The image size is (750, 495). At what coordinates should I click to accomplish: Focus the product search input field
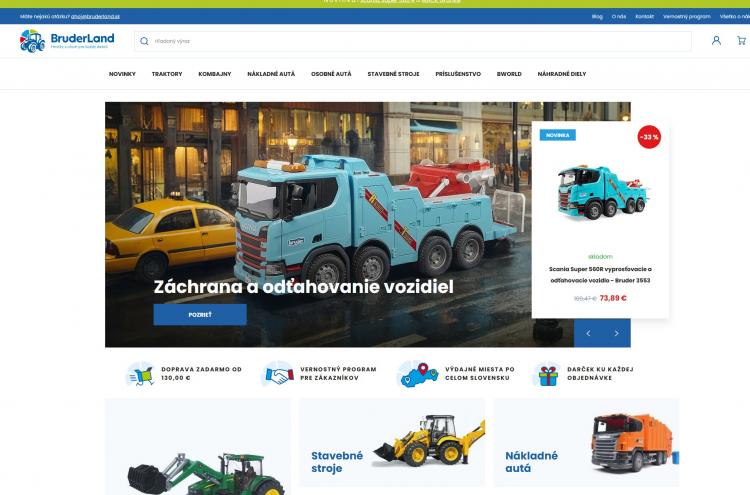413,41
